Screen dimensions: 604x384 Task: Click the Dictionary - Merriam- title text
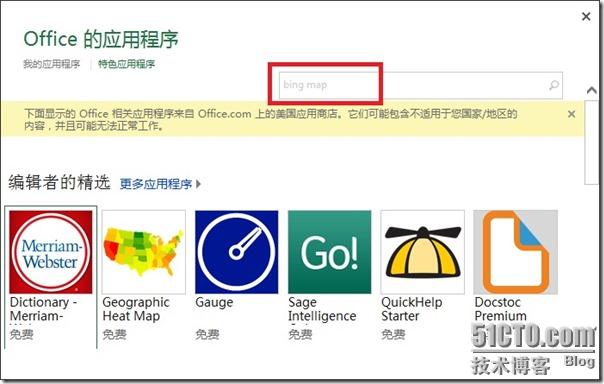click(44, 309)
